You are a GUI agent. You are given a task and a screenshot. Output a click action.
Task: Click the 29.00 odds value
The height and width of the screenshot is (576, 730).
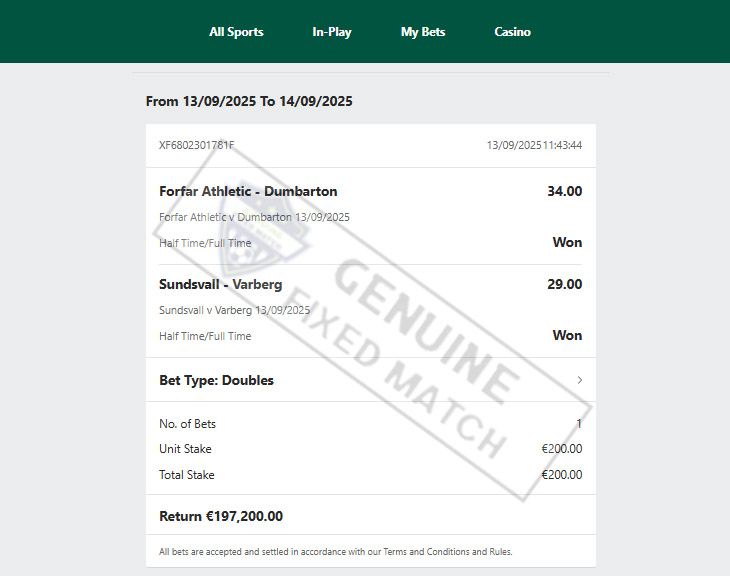click(x=564, y=285)
